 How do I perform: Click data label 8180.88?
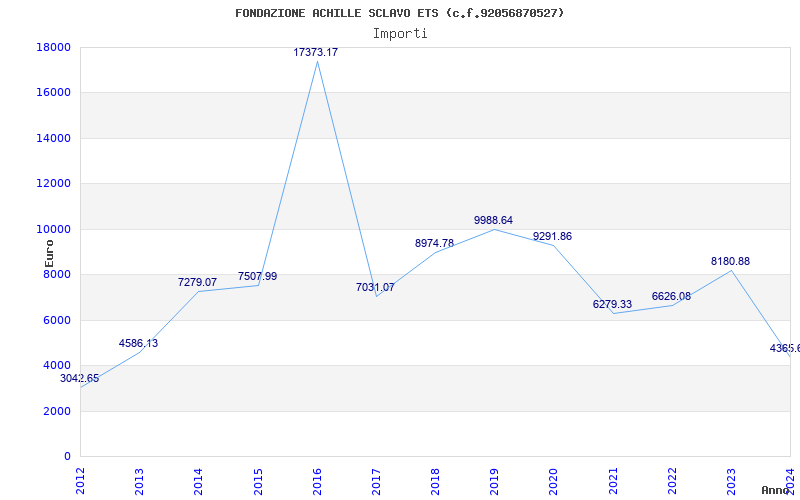click(730, 261)
